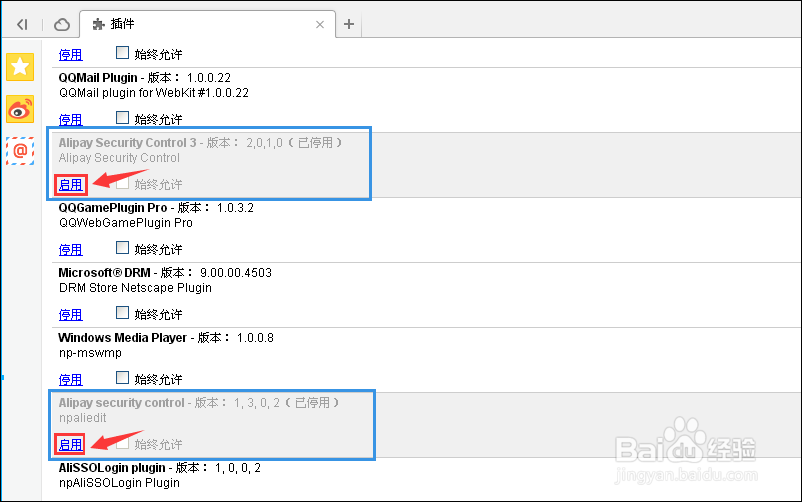
Task: Select the AliSSOLogin plugin title
Action: pyautogui.click(x=112, y=468)
